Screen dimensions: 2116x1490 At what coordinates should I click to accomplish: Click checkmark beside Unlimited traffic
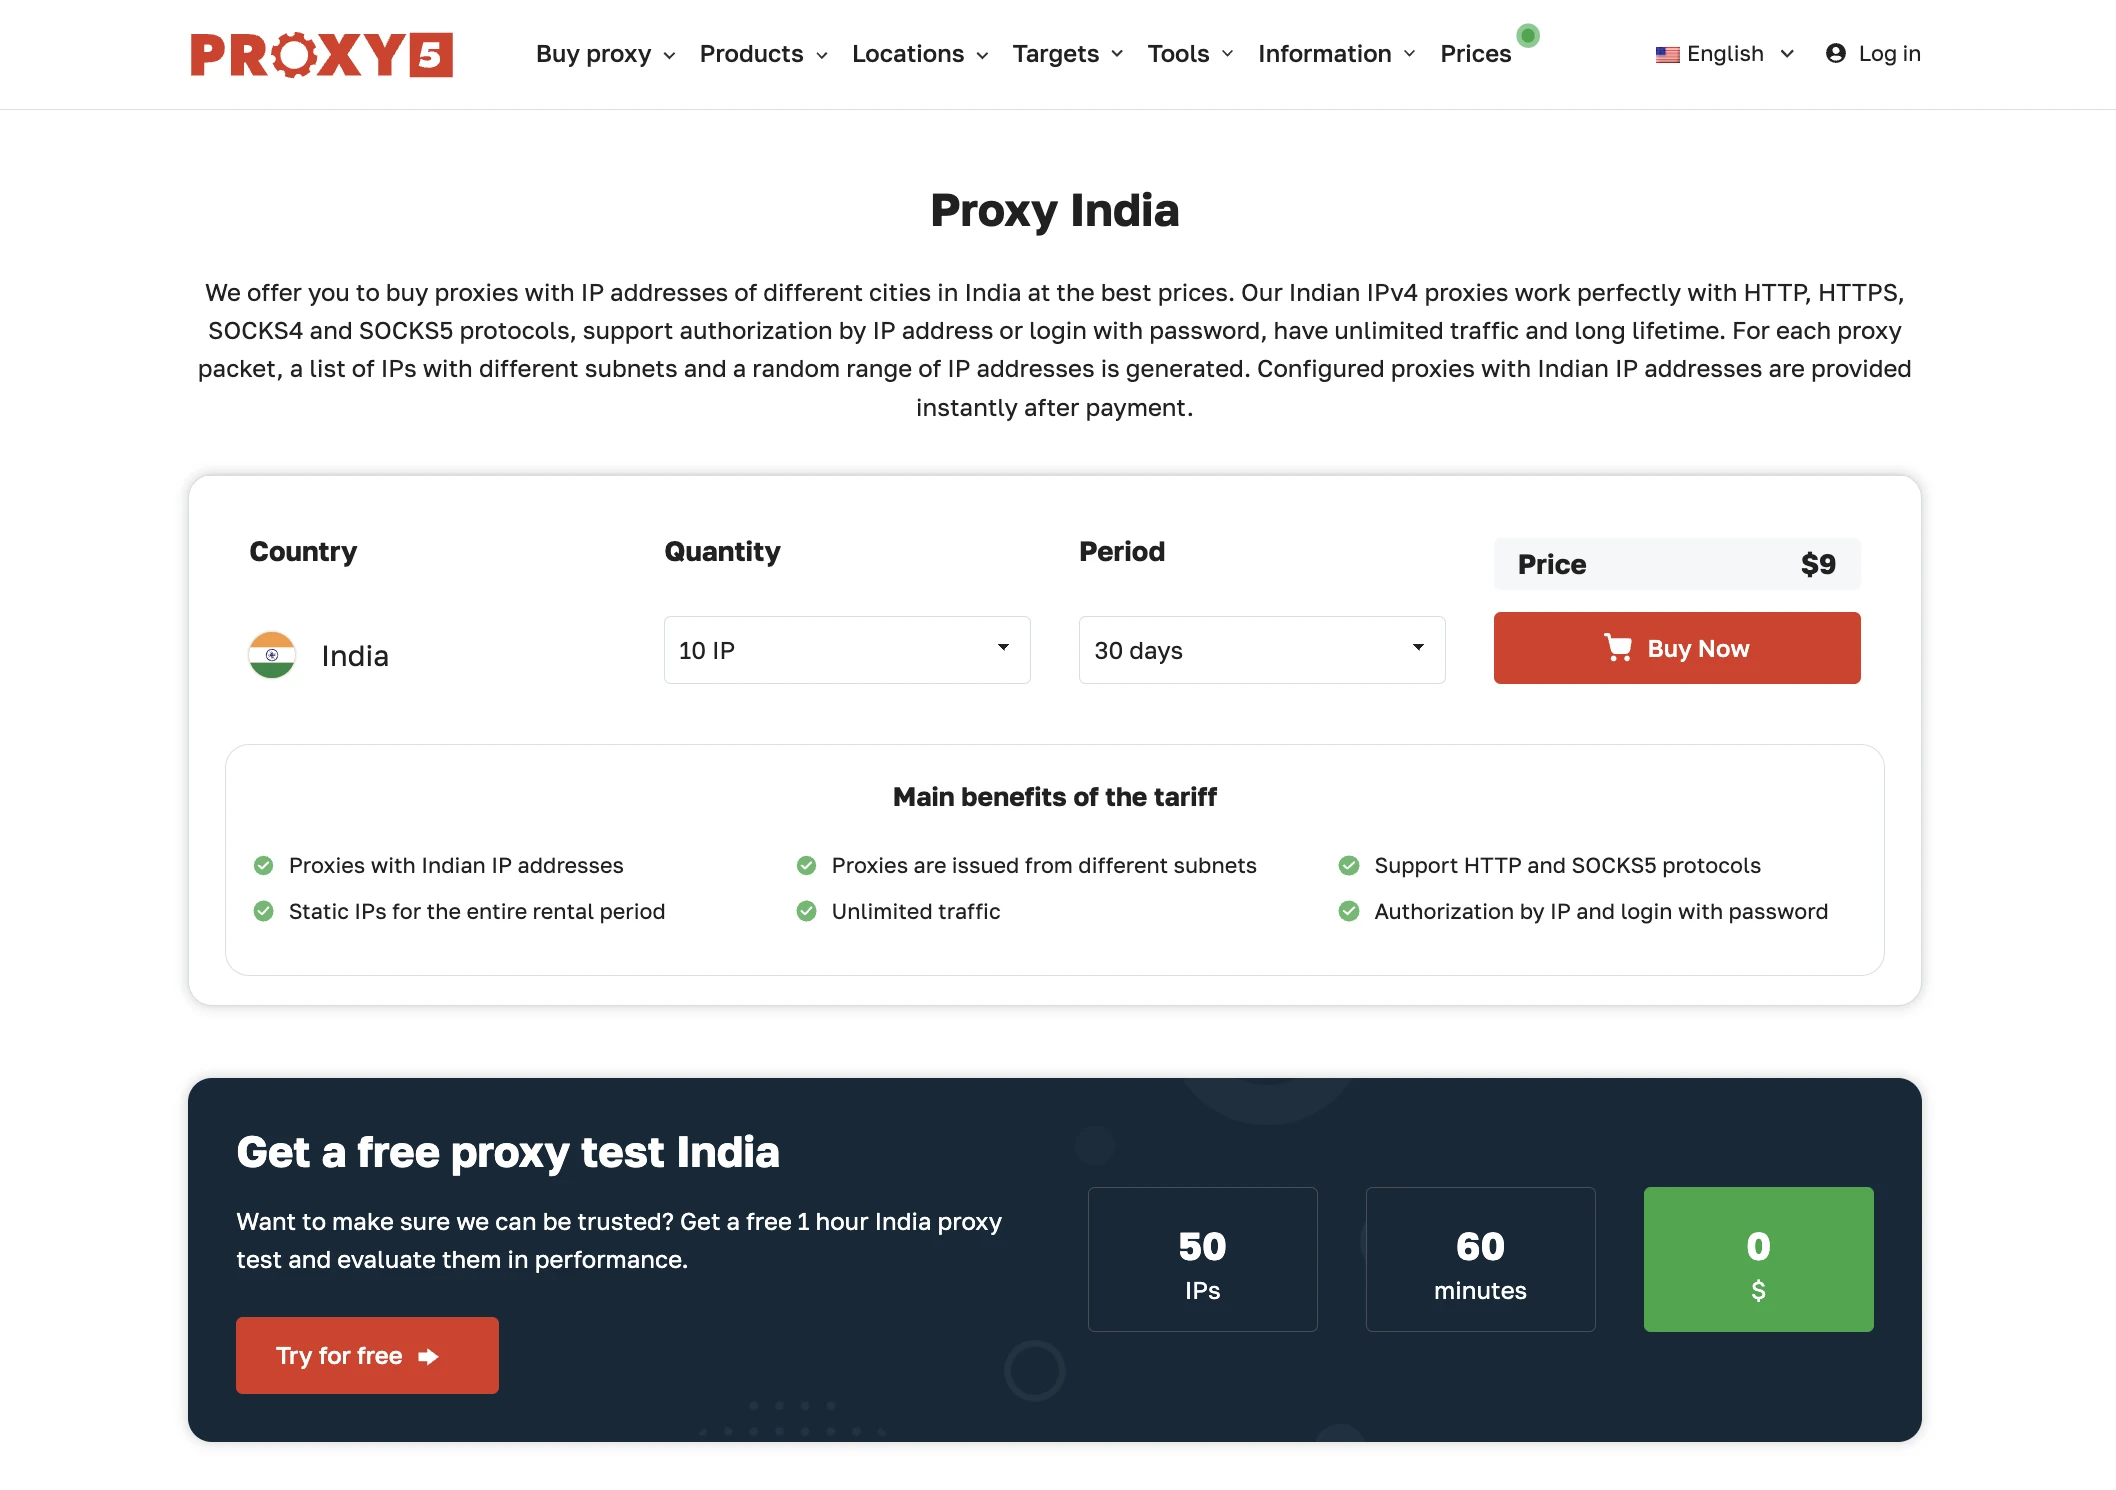(806, 911)
